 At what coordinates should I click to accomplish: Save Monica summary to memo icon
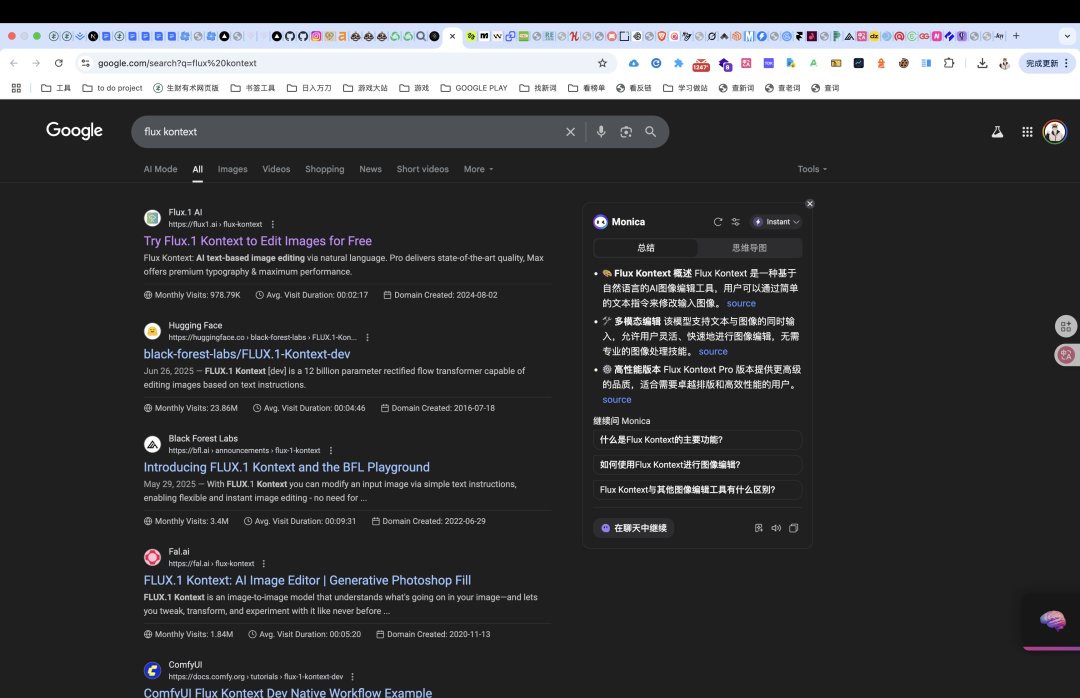point(758,528)
